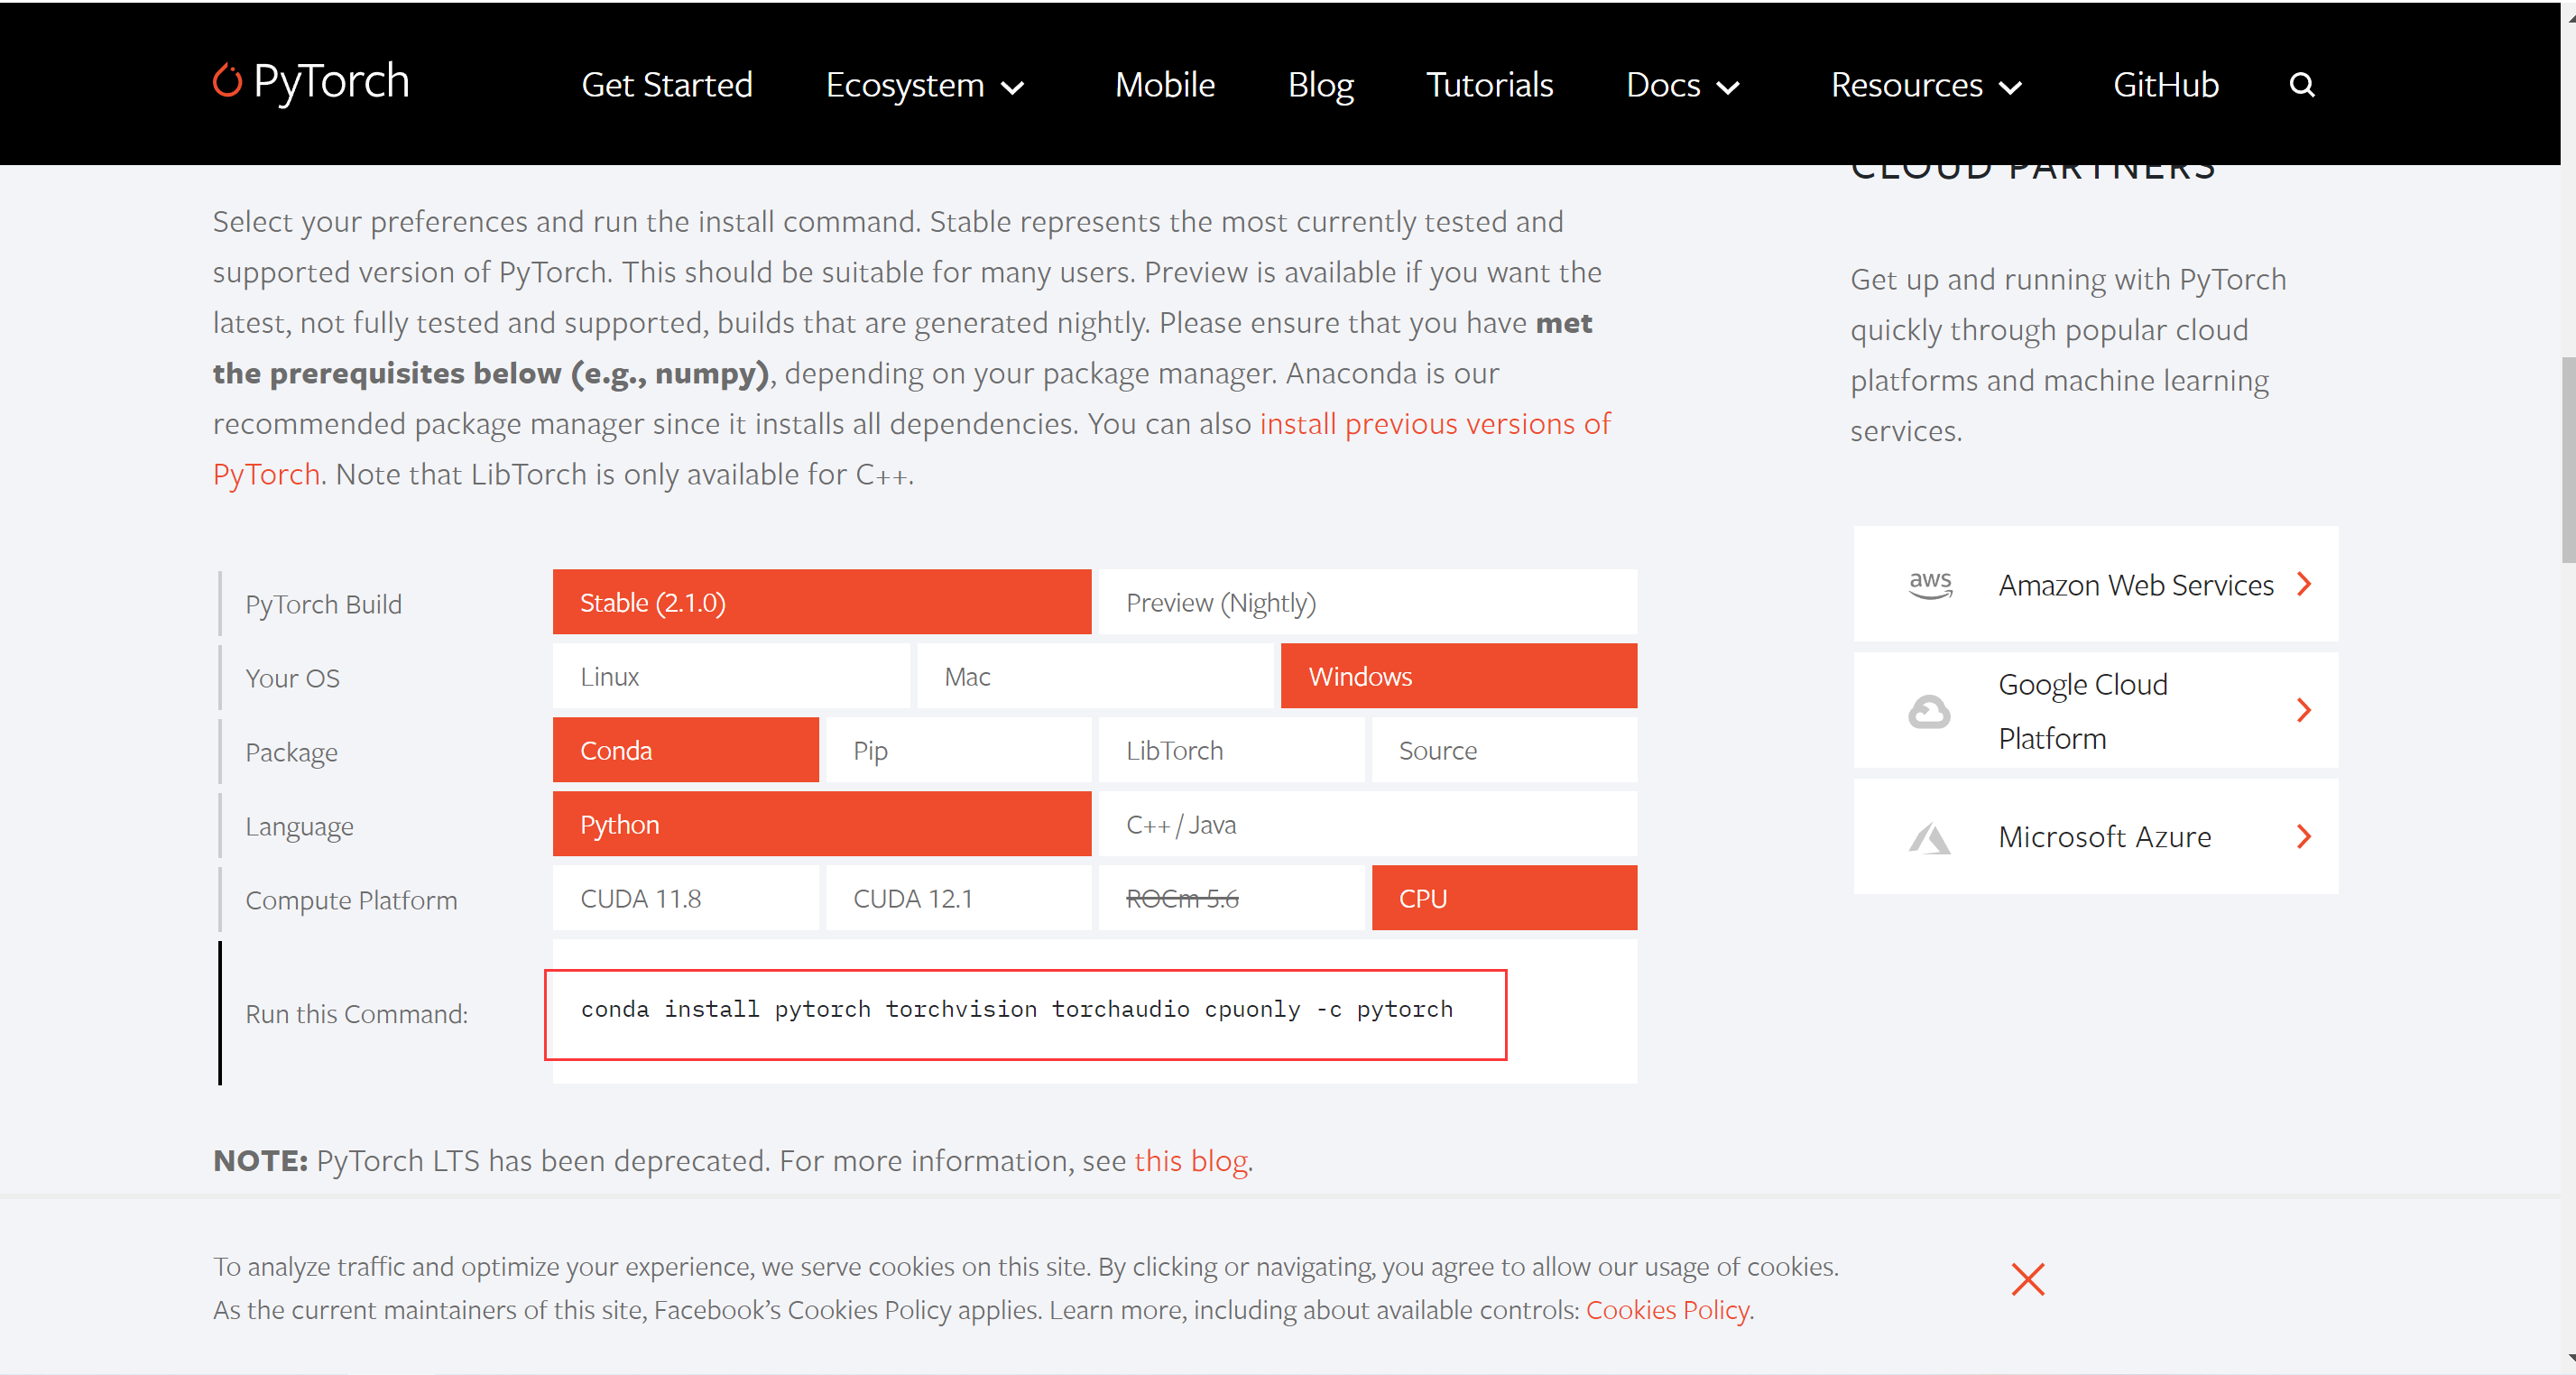Expand the Ecosystem dropdown menu
The height and width of the screenshot is (1375, 2576).
click(x=925, y=85)
